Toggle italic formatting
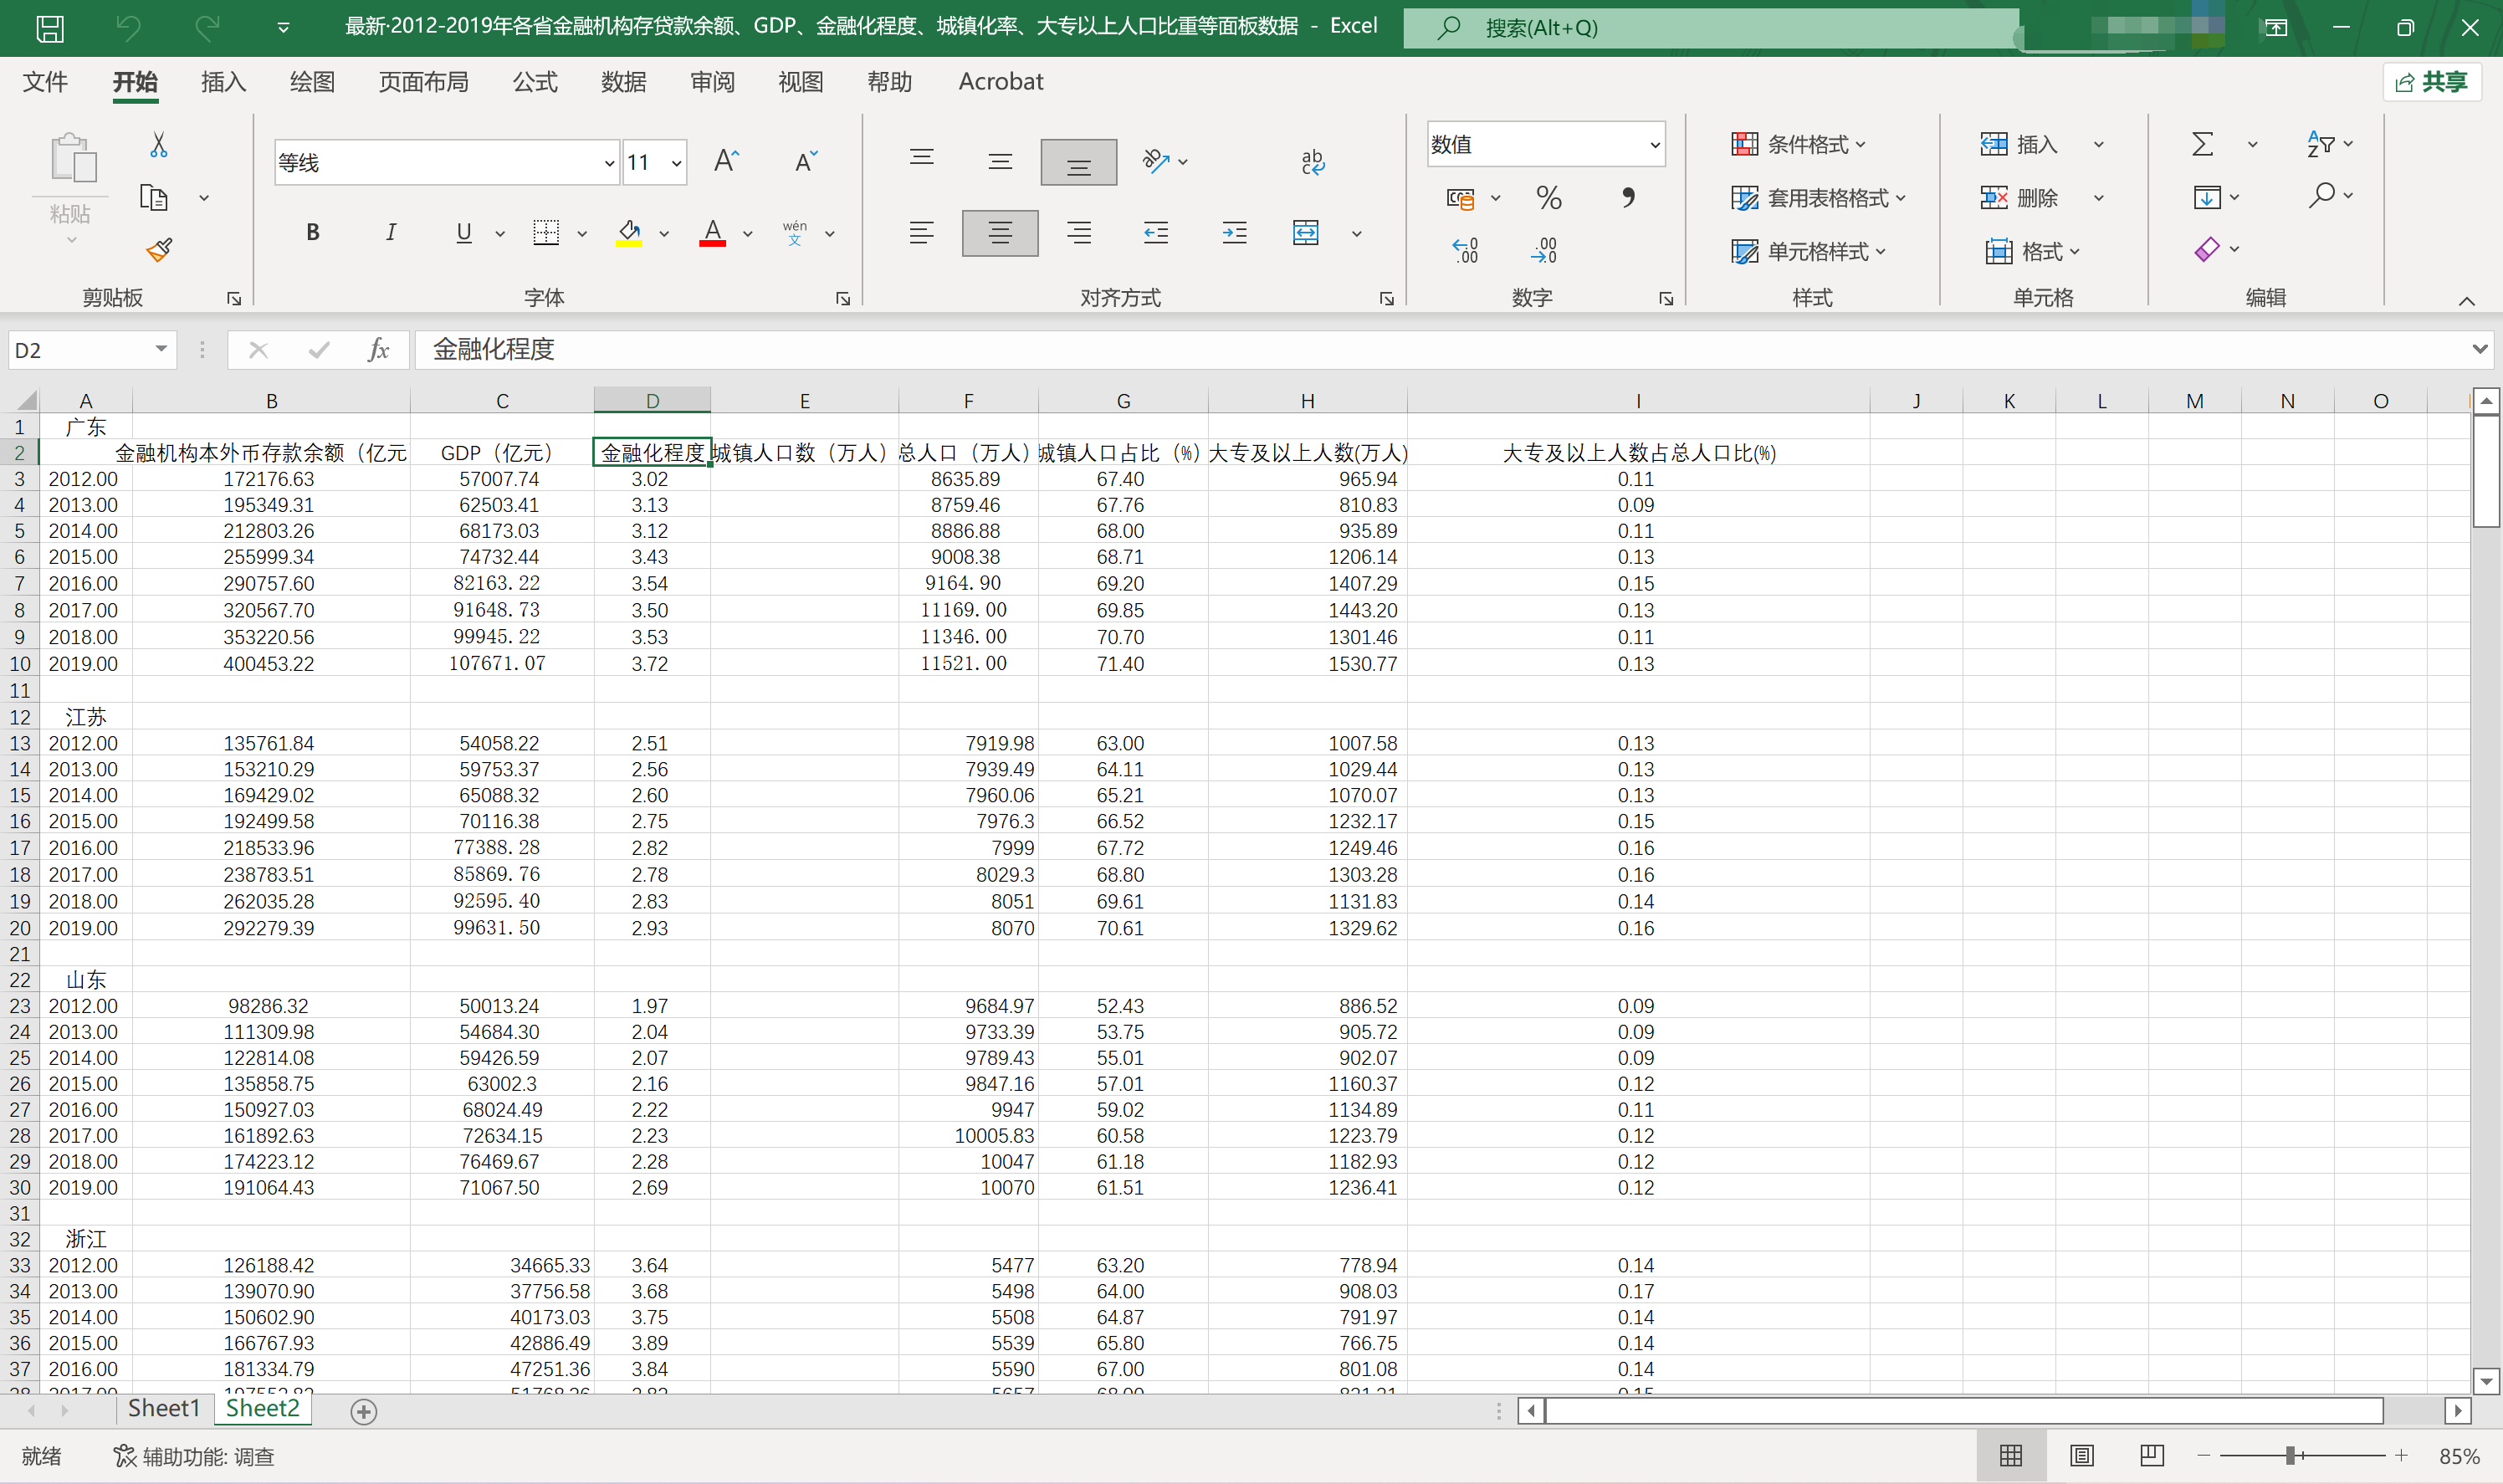This screenshot has height=1484, width=2503. pyautogui.click(x=390, y=233)
